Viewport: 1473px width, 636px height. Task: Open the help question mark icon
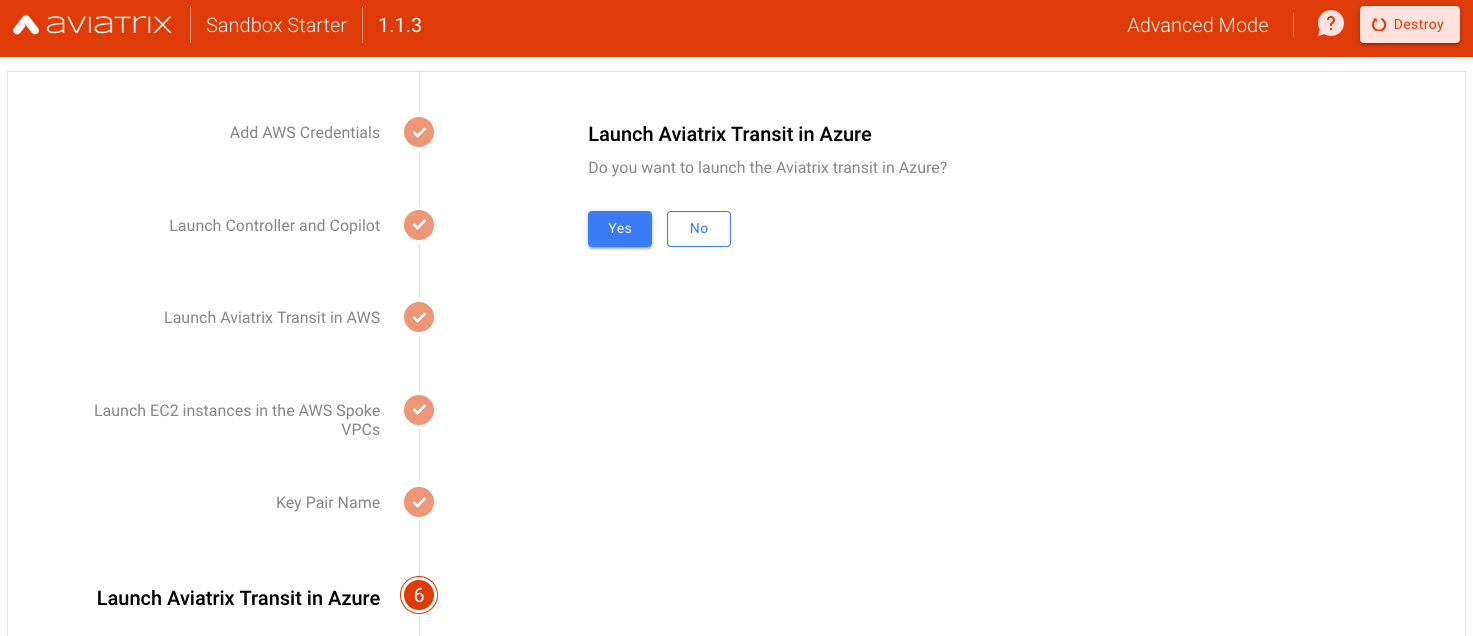[1330, 24]
